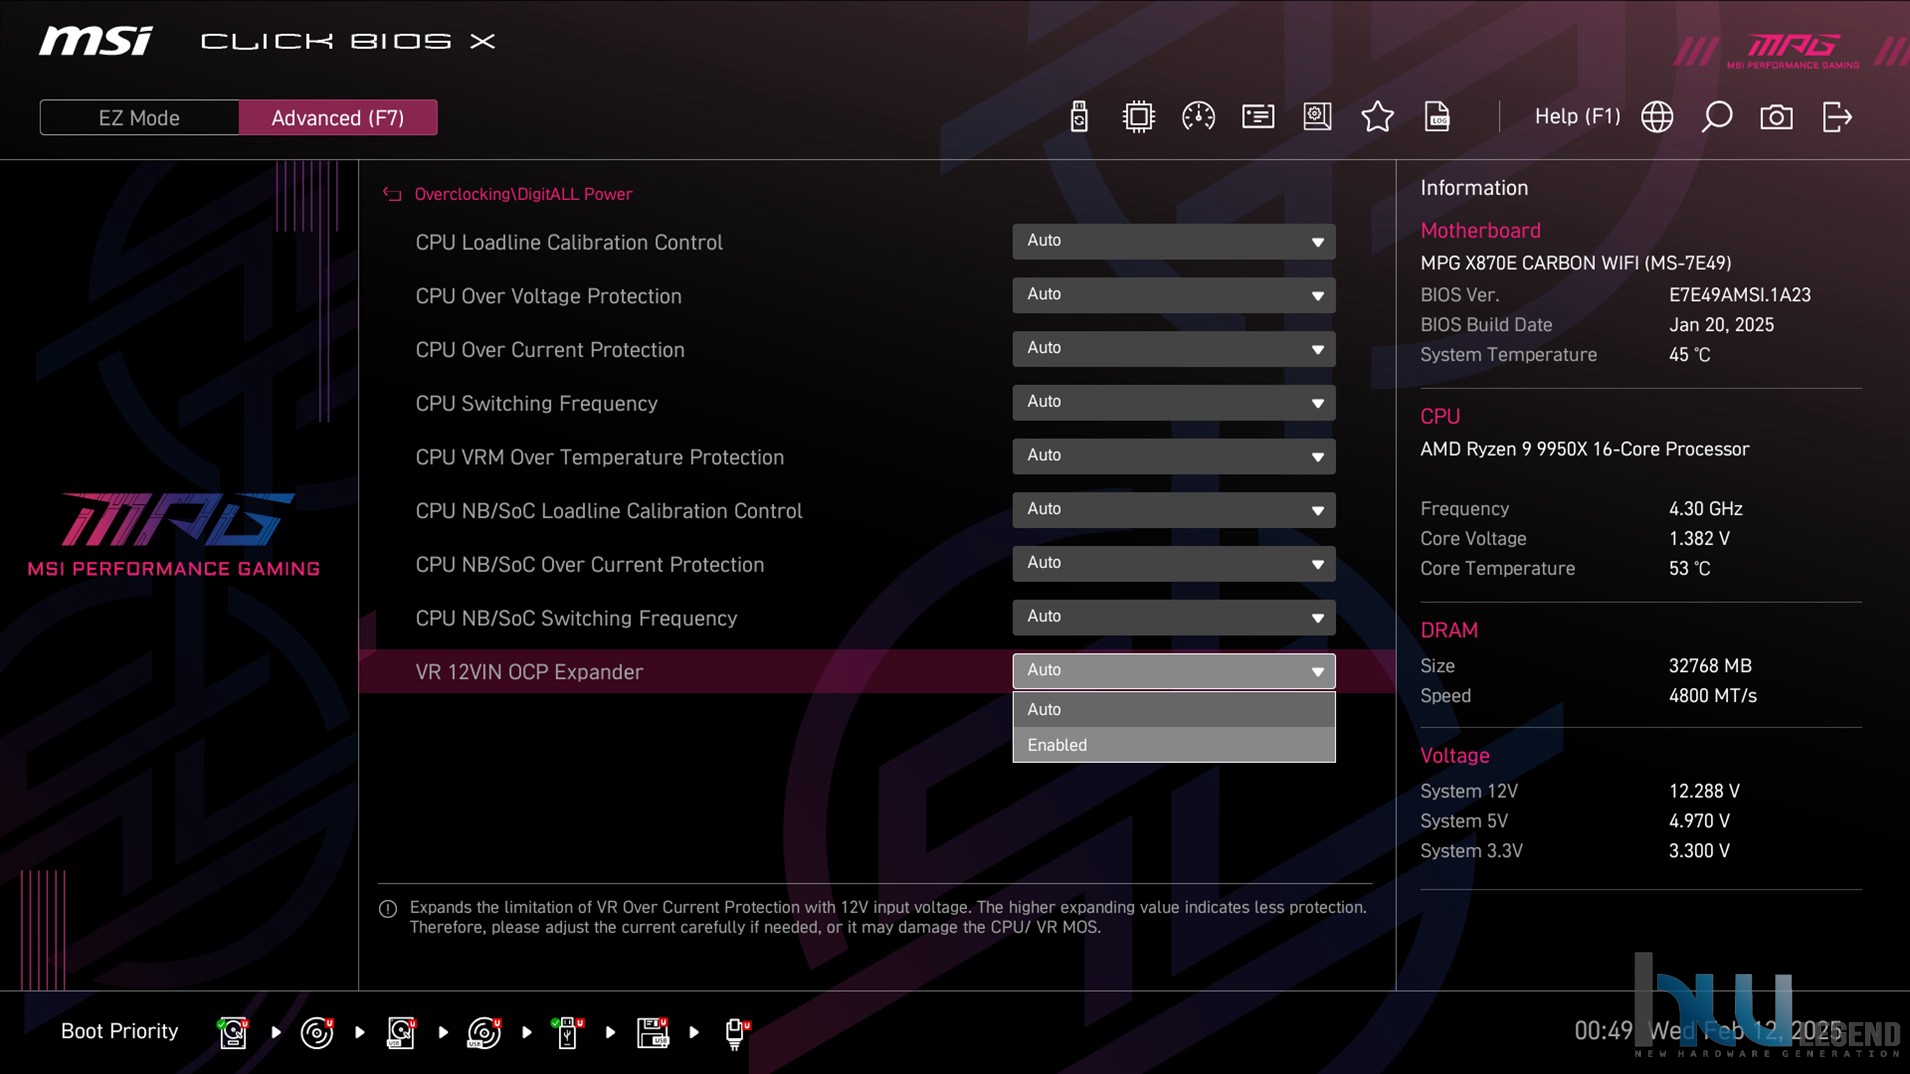Choose Auto in OCP Expander list

pos(1173,709)
